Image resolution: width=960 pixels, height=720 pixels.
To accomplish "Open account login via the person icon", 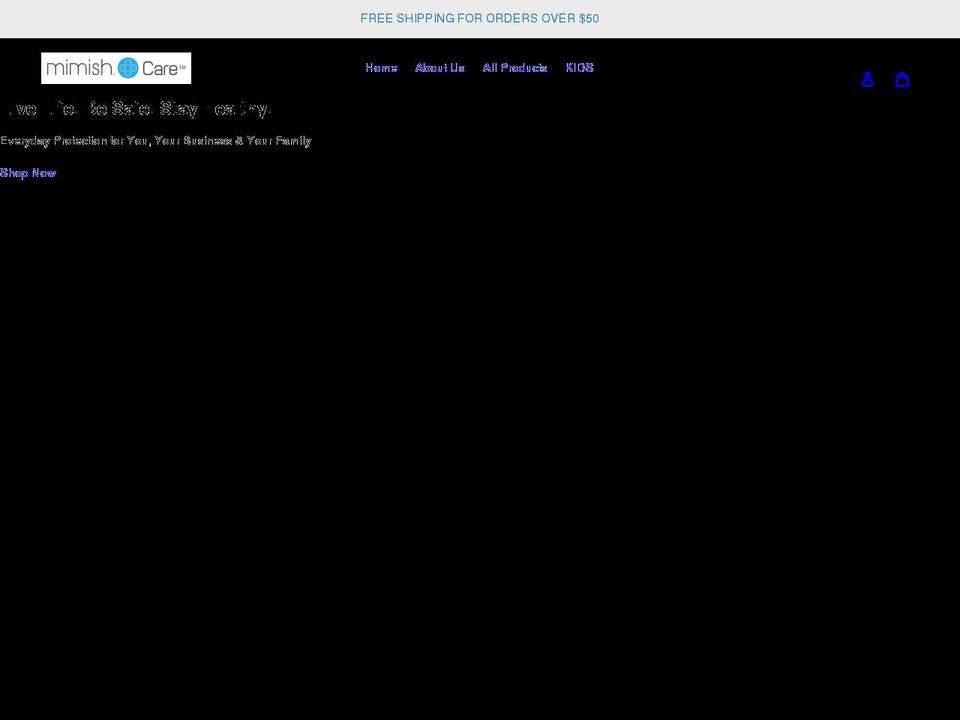I will coord(868,79).
